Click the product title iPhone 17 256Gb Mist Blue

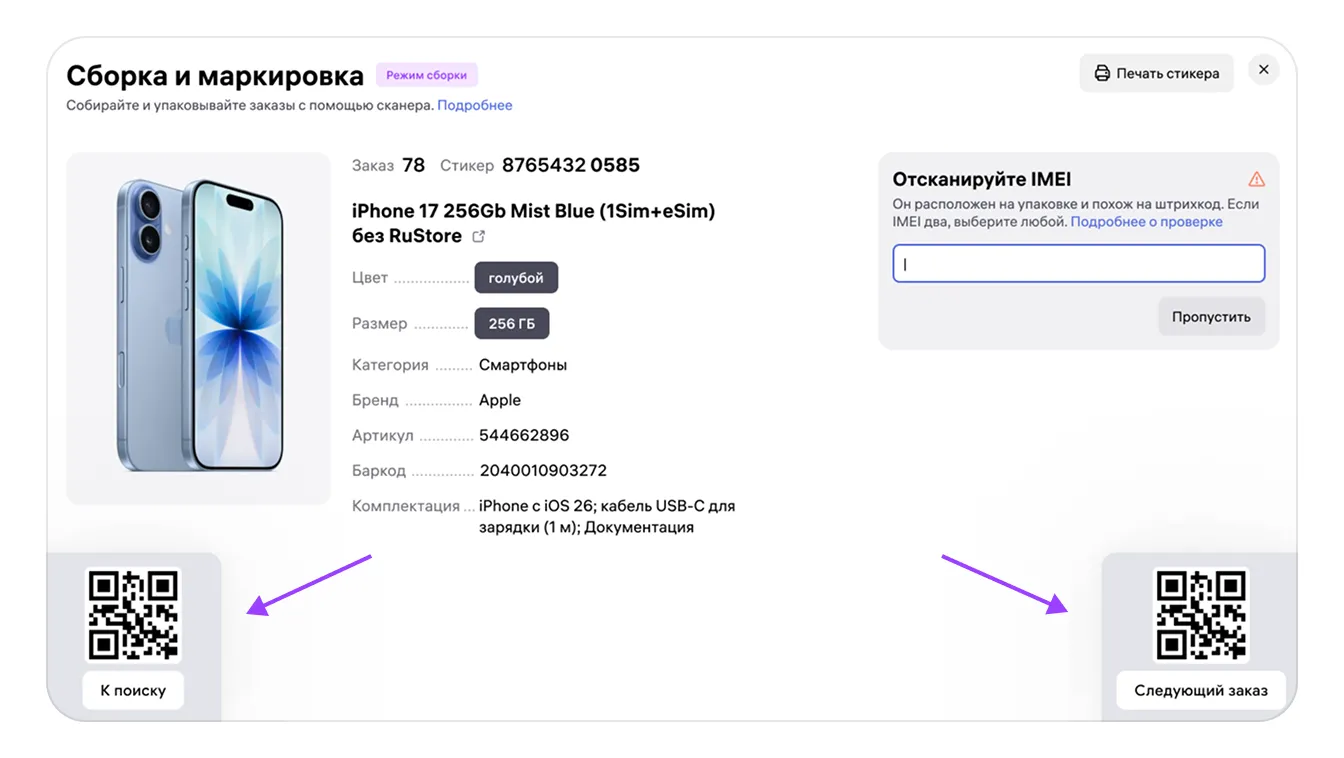pyautogui.click(x=533, y=223)
